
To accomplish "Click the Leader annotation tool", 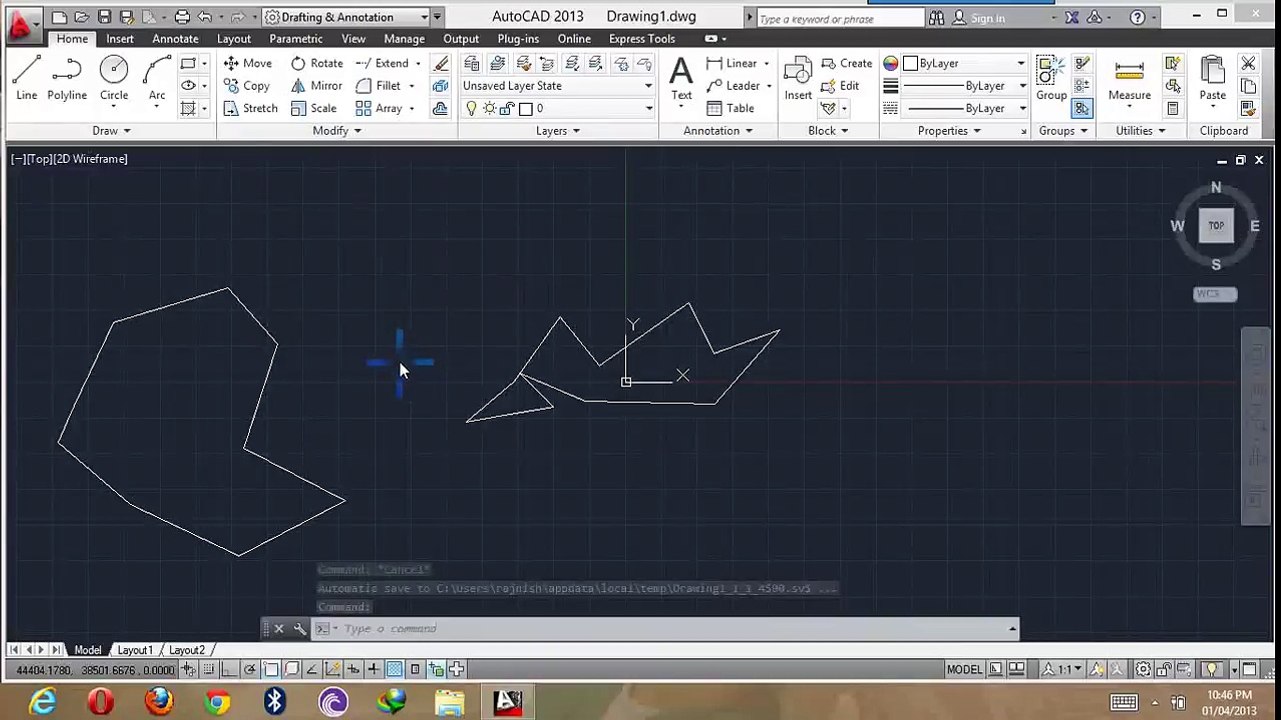I will (733, 86).
